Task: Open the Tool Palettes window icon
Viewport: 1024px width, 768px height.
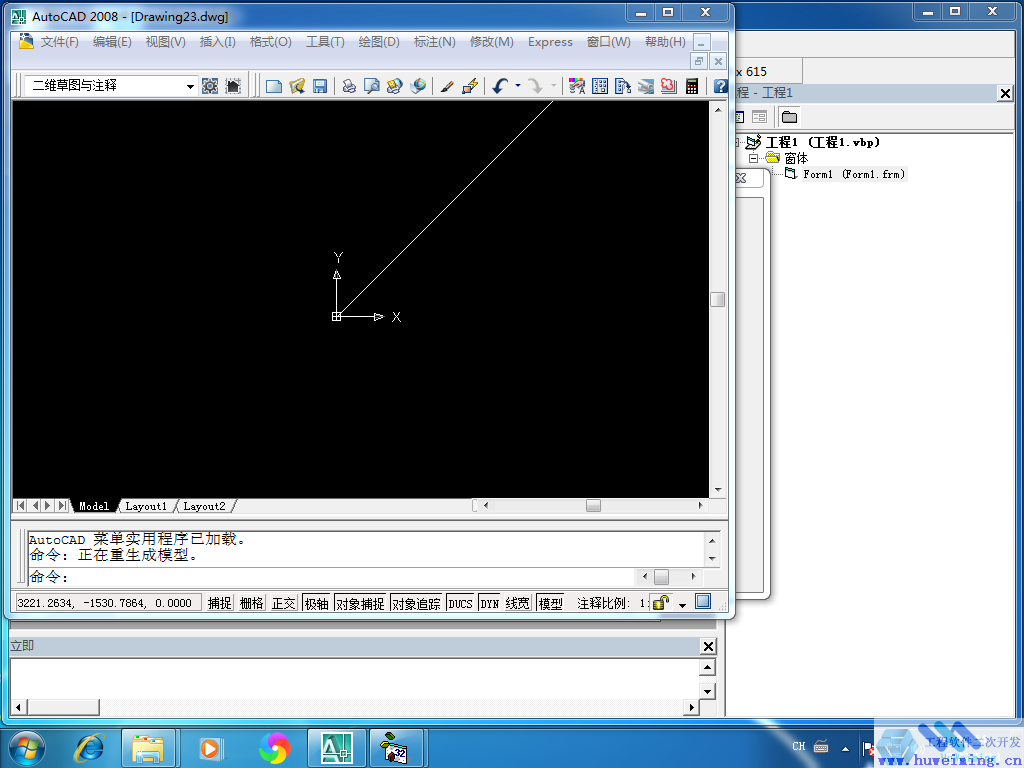Action: (622, 86)
